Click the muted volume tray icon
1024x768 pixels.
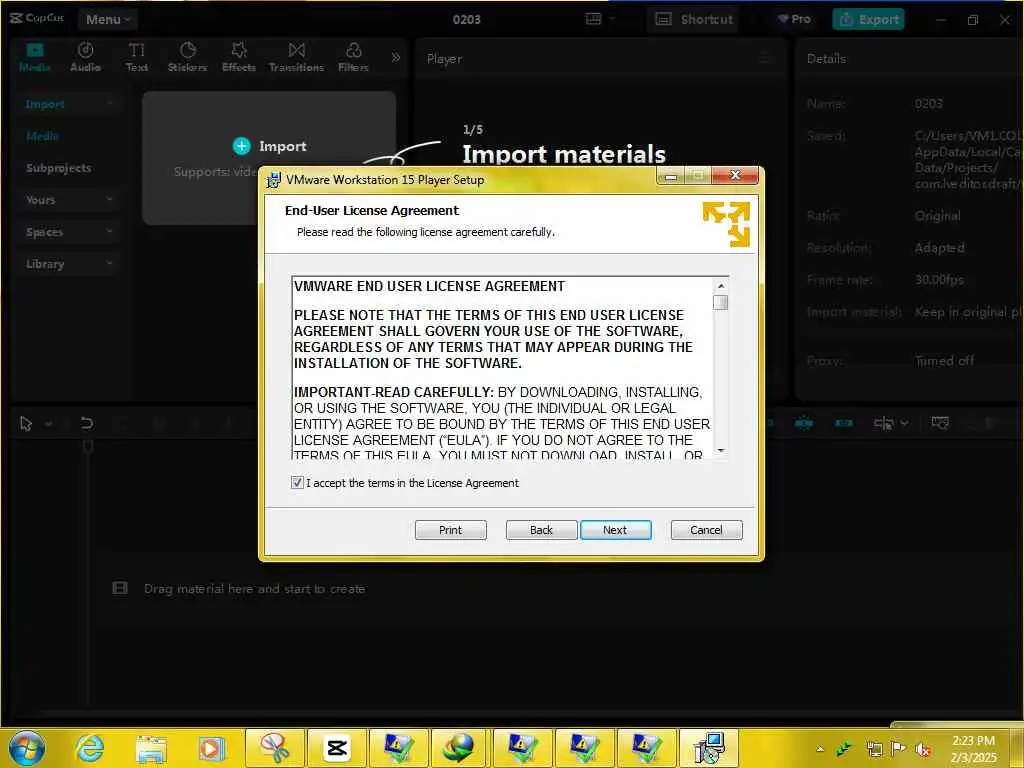923,749
